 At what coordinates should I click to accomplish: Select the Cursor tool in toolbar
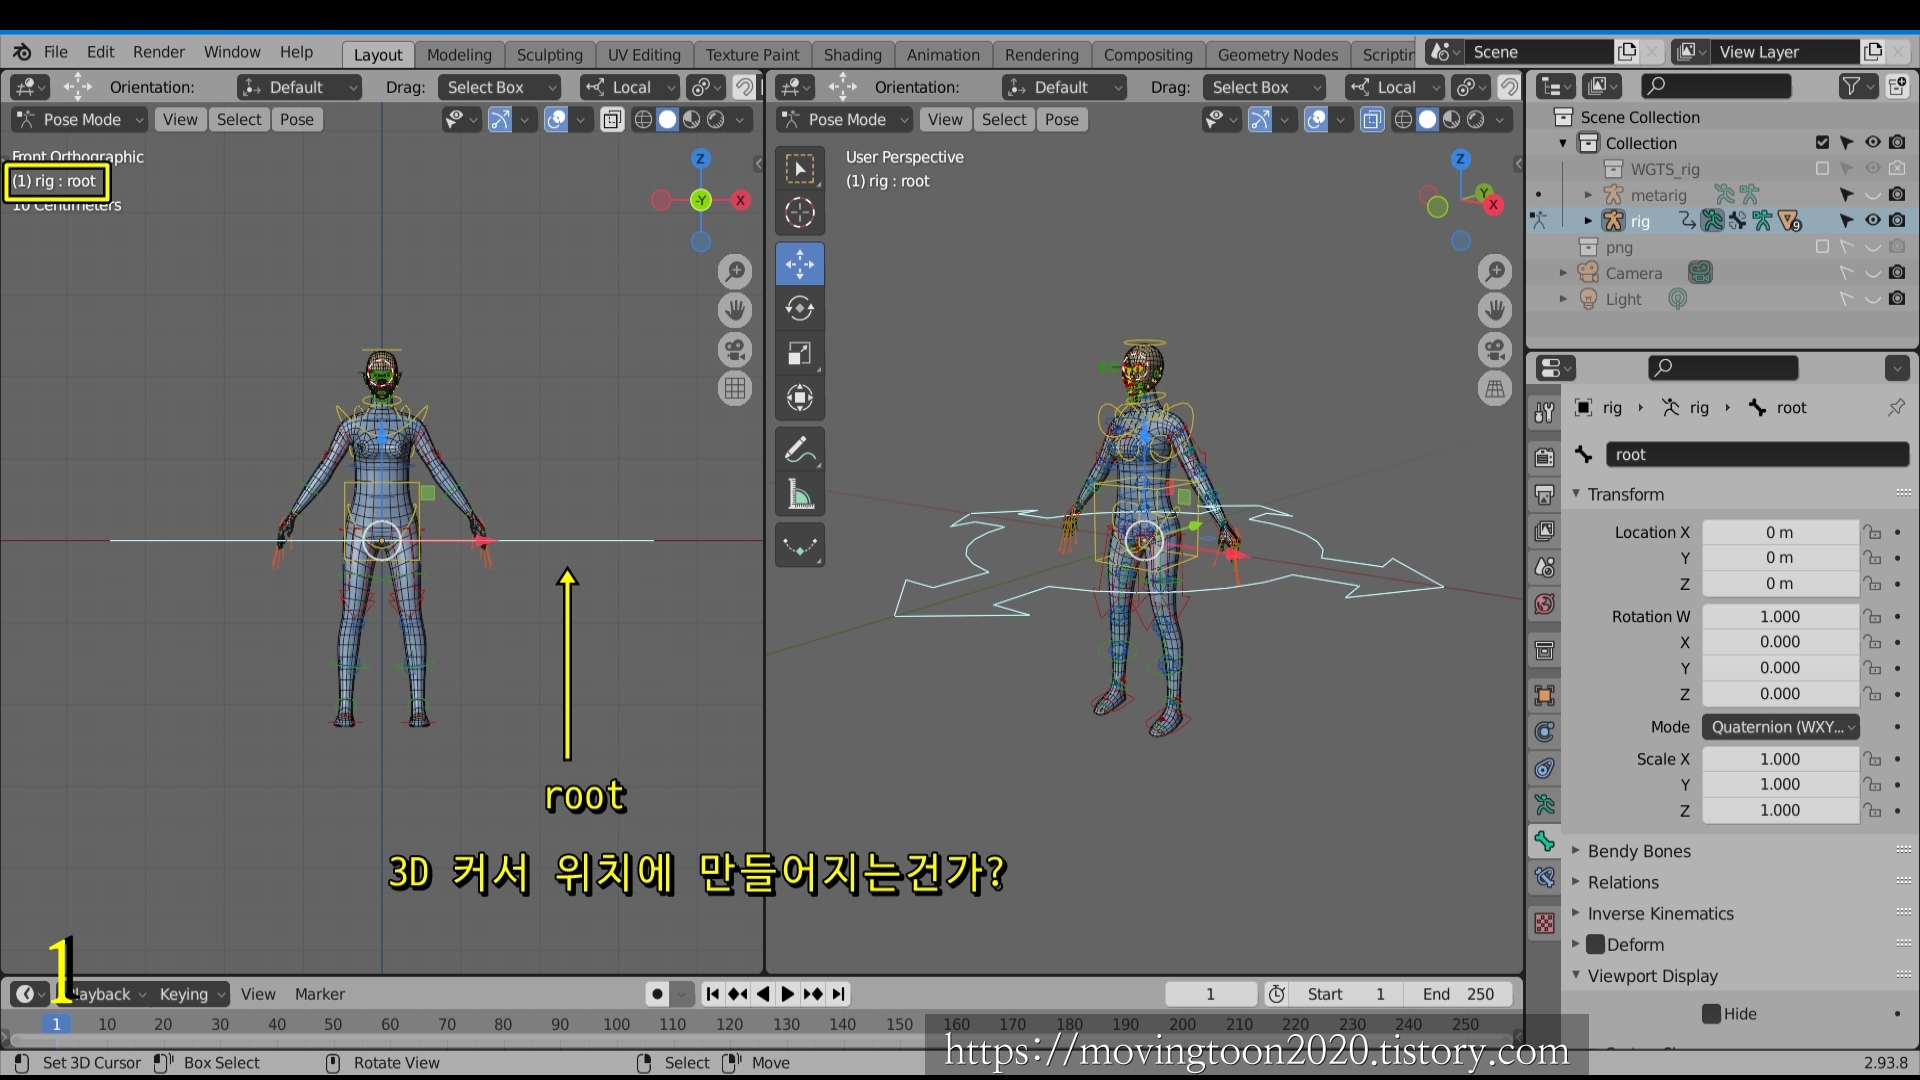pos(800,212)
